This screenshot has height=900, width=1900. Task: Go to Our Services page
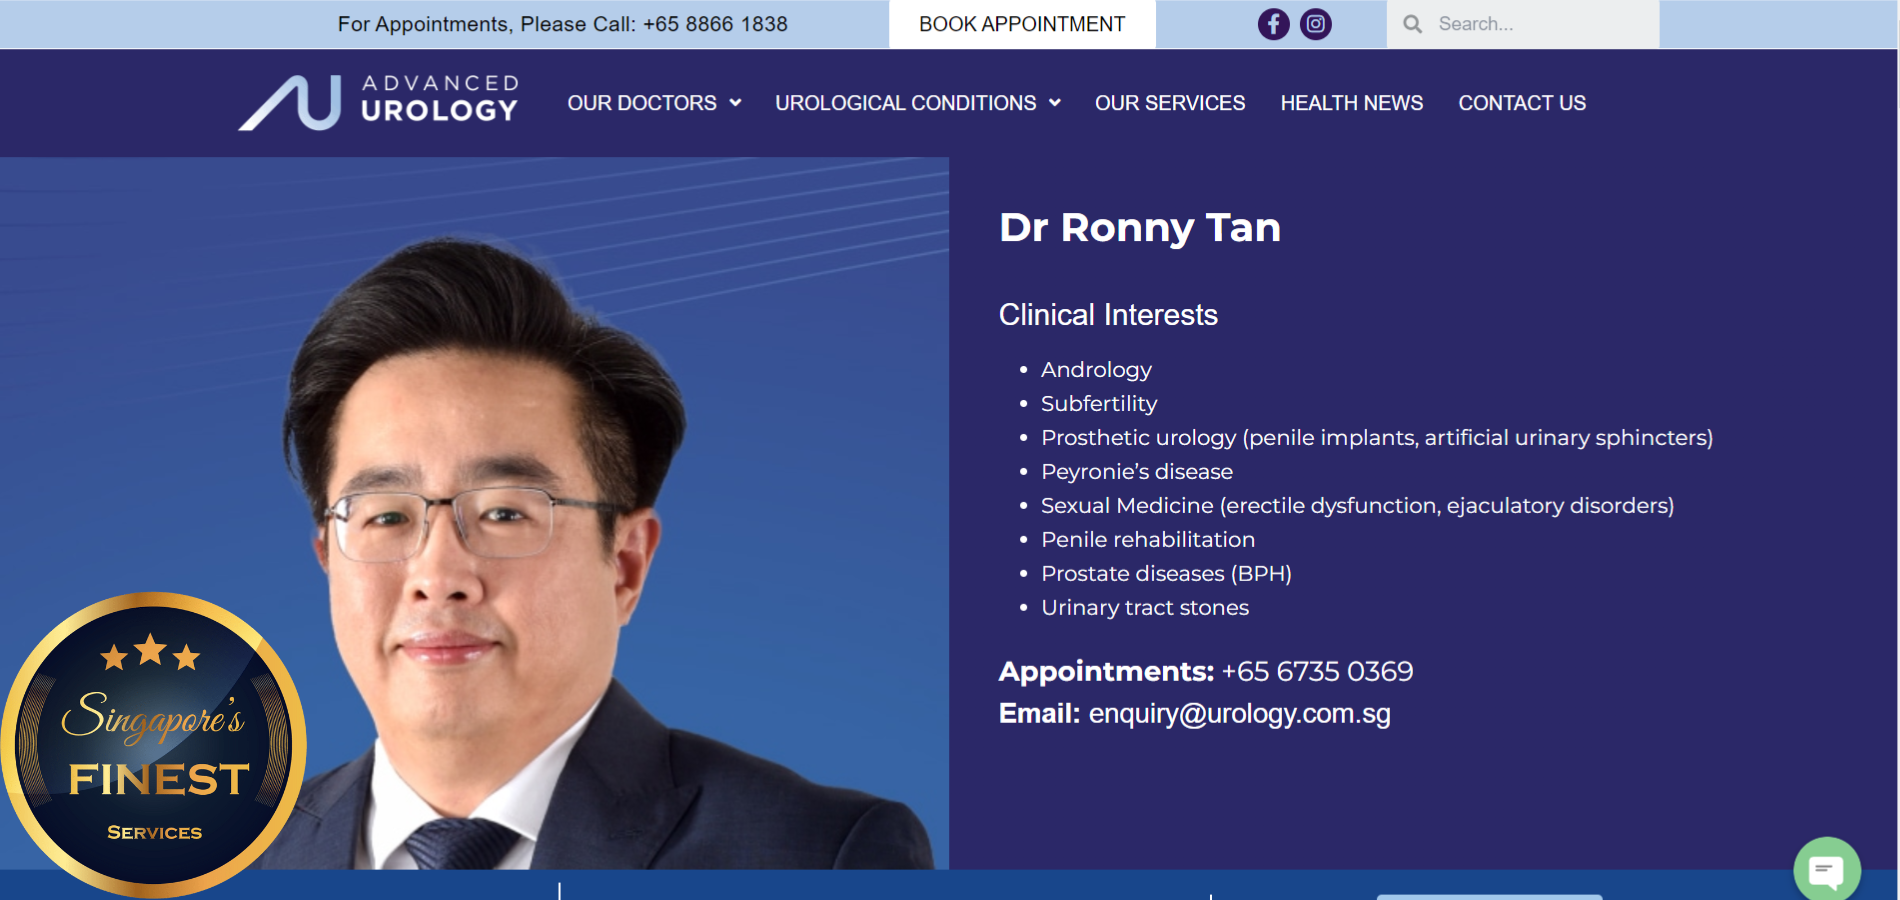click(x=1169, y=103)
